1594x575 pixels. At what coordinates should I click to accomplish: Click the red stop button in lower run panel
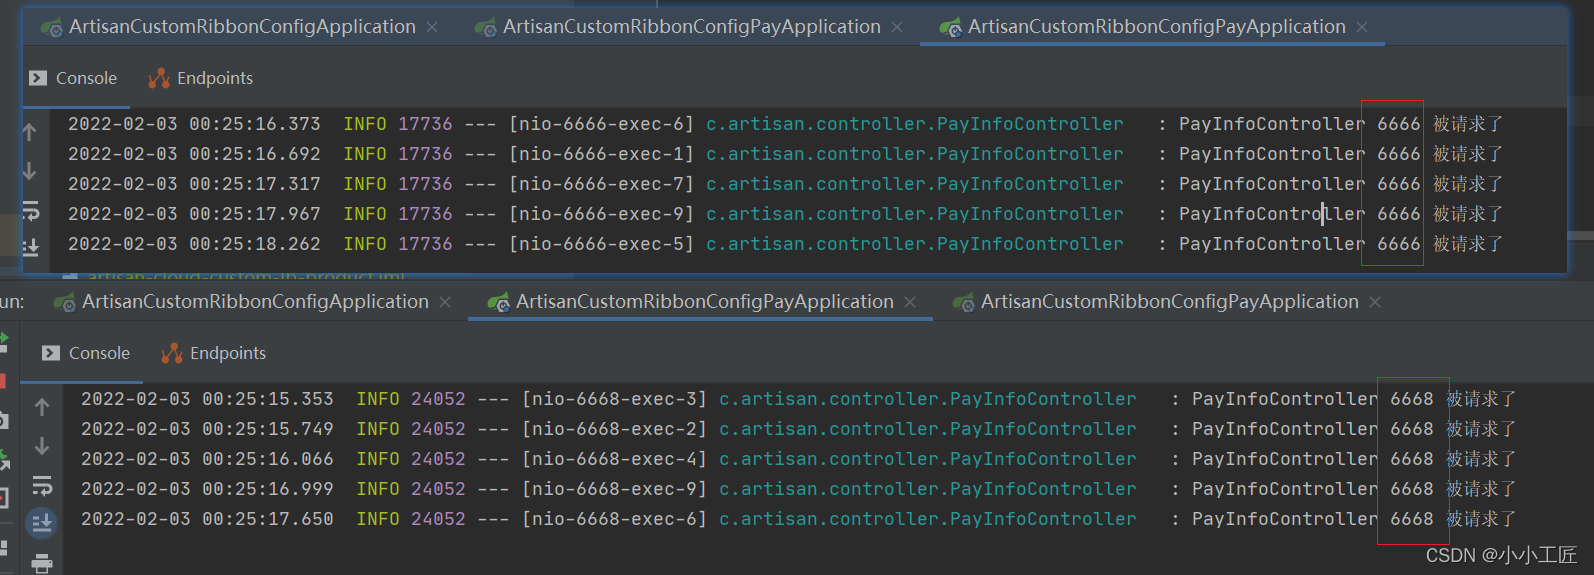point(2,381)
